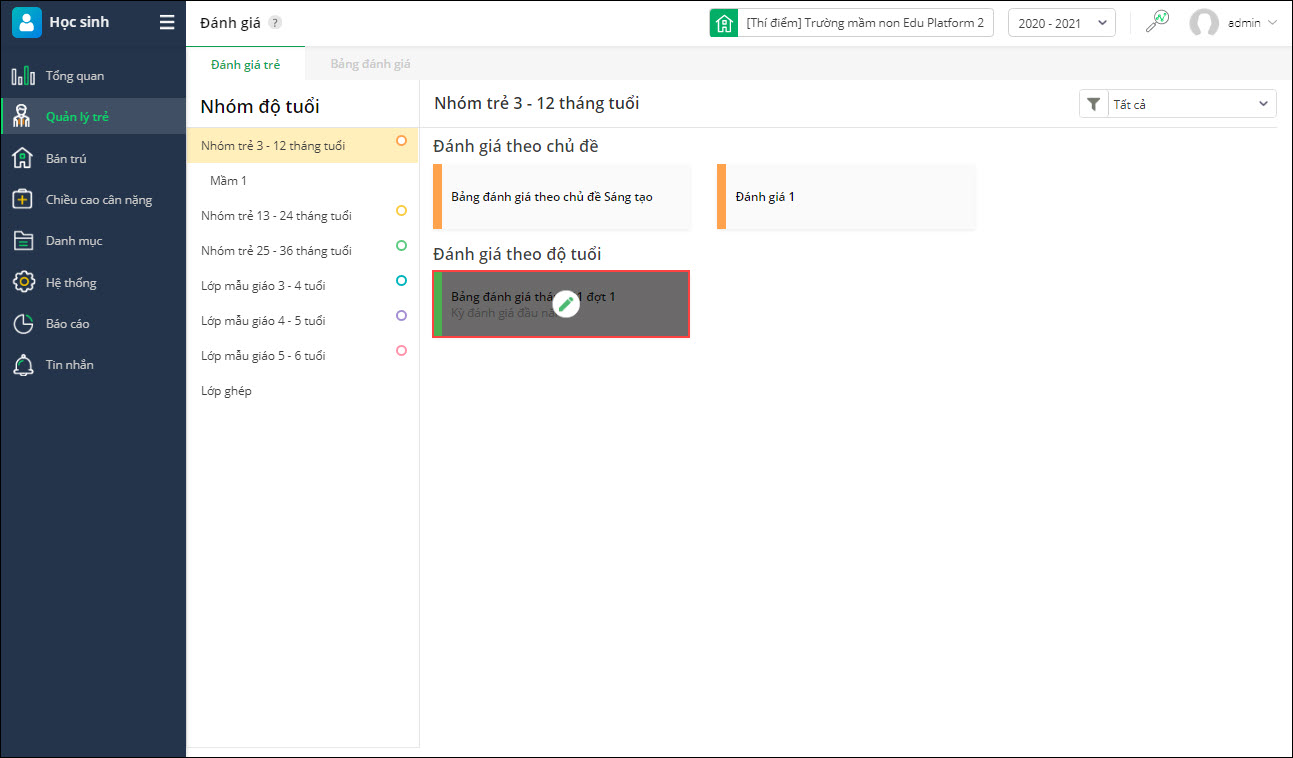The width and height of the screenshot is (1293, 758).
Task: Collapse the sidebar with the hamburger icon
Action: pos(167,22)
